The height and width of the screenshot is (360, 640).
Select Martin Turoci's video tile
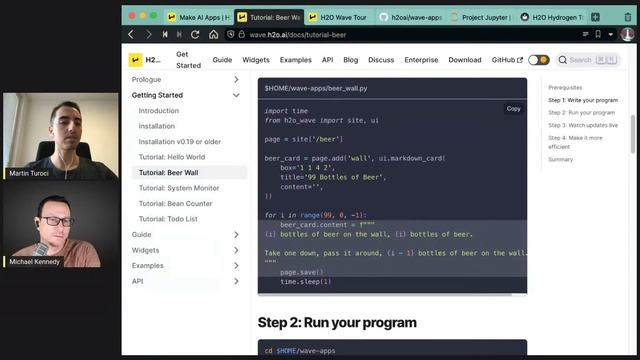coord(61,136)
